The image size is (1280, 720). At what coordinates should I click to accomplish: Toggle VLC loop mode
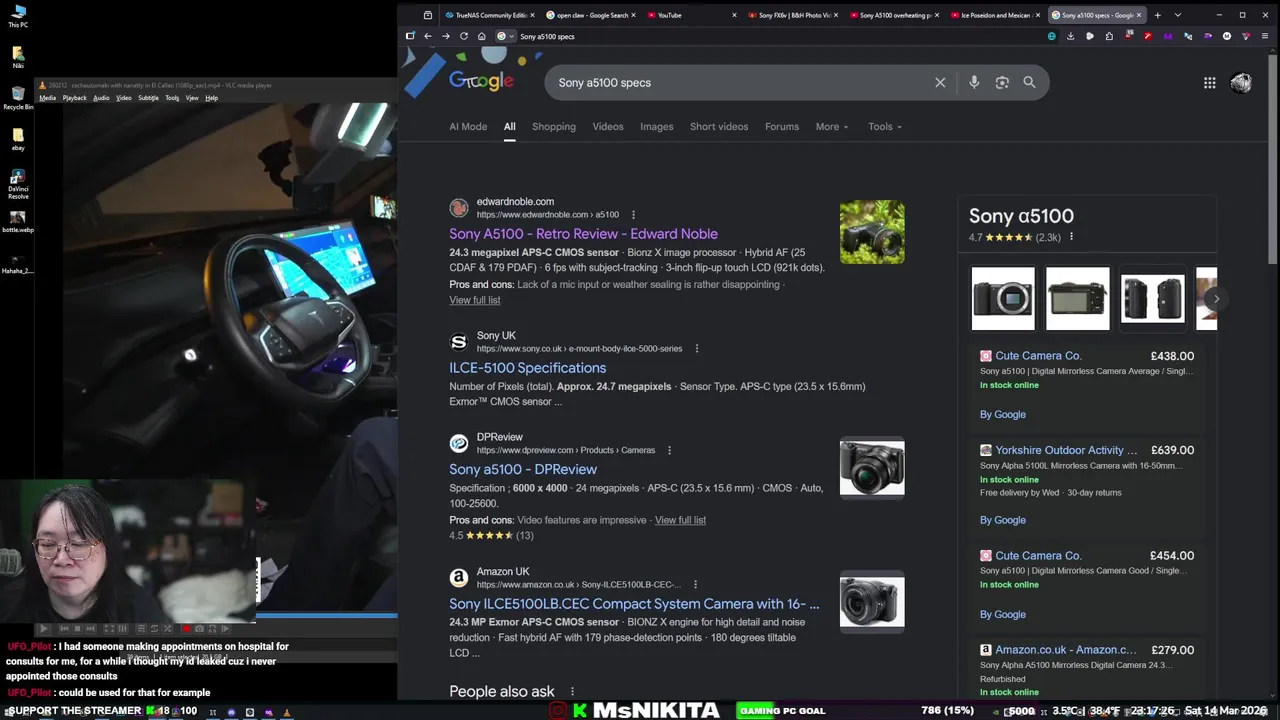[154, 629]
